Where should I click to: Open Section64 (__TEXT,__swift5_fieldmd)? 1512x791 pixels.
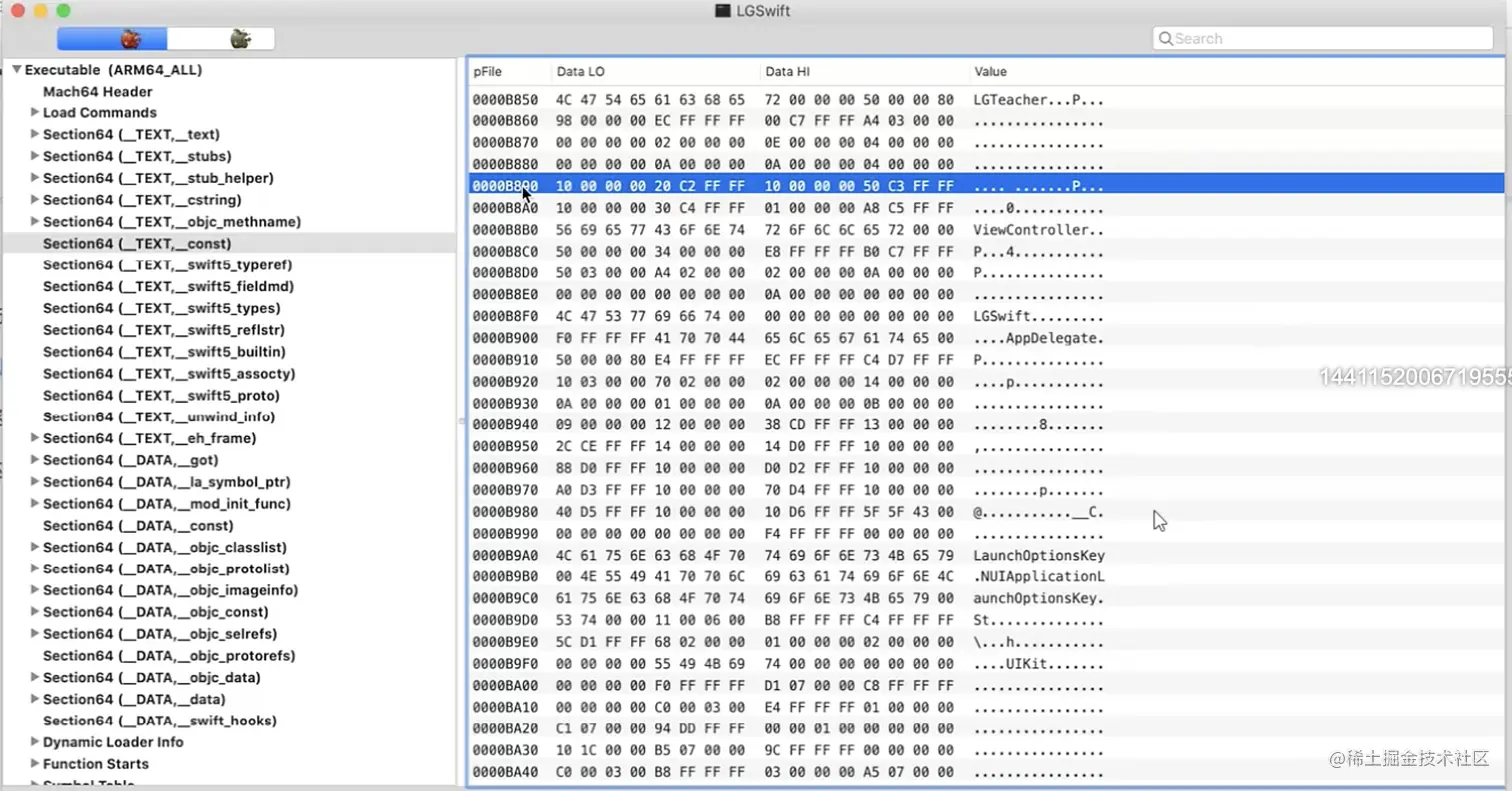[x=168, y=286]
